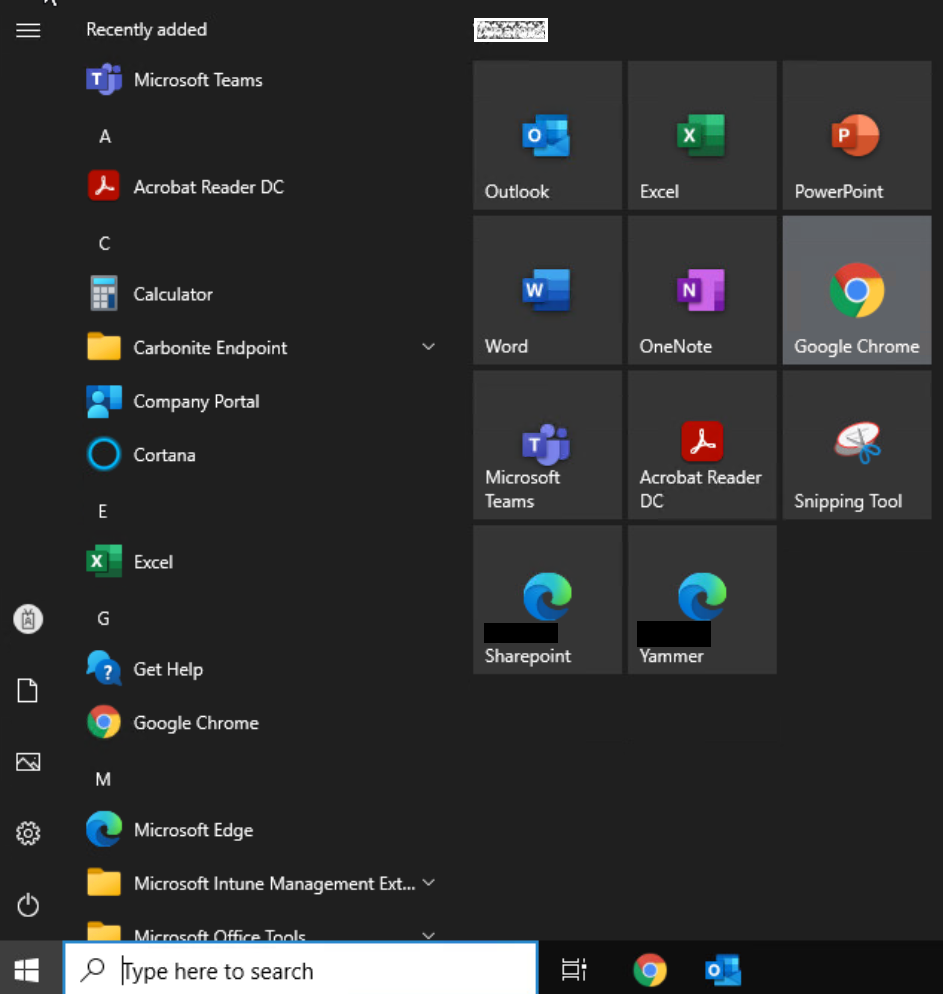The width and height of the screenshot is (943, 996).
Task: Open the Outlook tile
Action: pyautogui.click(x=547, y=135)
